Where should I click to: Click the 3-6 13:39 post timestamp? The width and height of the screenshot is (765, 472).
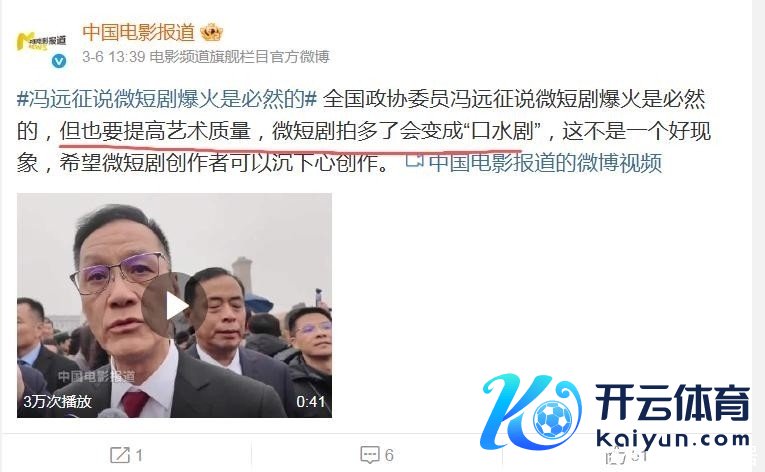click(114, 57)
